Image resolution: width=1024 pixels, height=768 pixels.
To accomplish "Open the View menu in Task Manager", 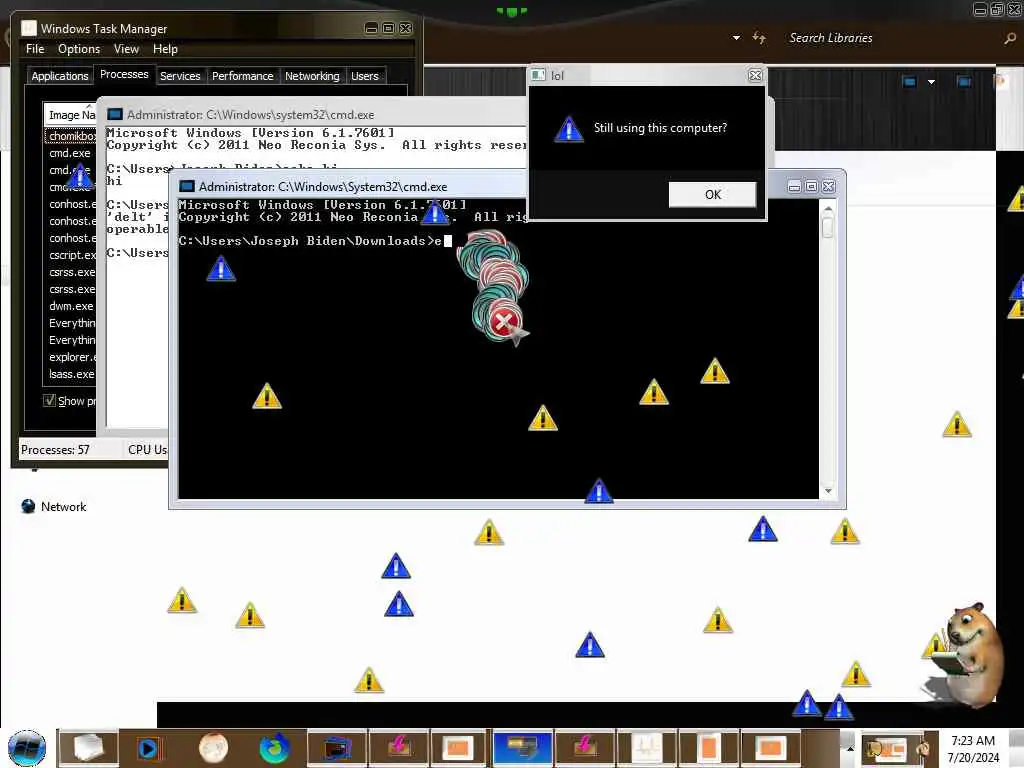I will pyautogui.click(x=126, y=49).
